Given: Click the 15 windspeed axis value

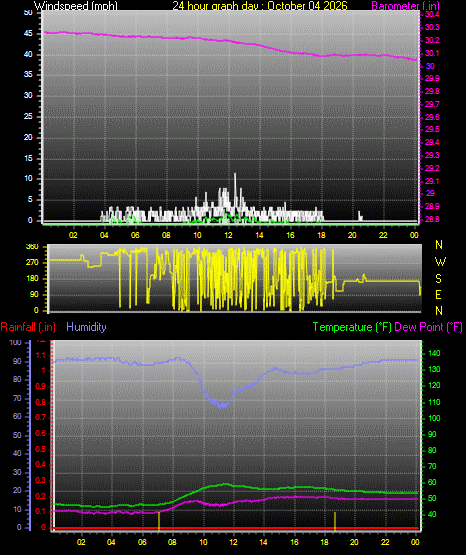Looking at the screenshot, I should 28,158.
